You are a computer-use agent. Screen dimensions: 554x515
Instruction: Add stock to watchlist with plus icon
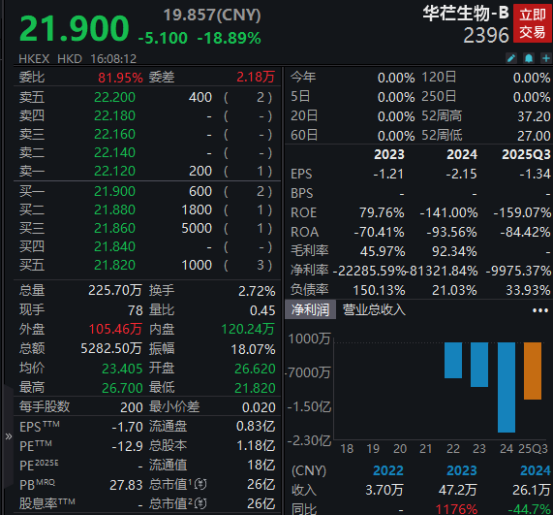click(x=546, y=58)
